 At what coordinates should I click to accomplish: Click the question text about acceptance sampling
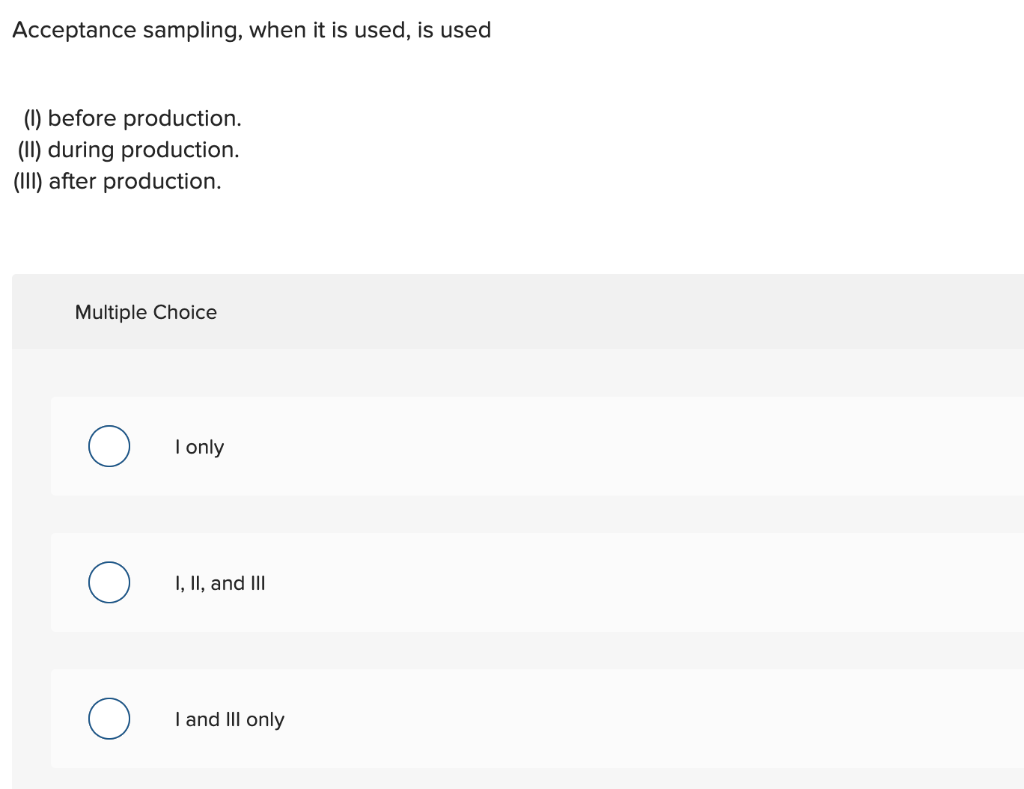pyautogui.click(x=250, y=30)
